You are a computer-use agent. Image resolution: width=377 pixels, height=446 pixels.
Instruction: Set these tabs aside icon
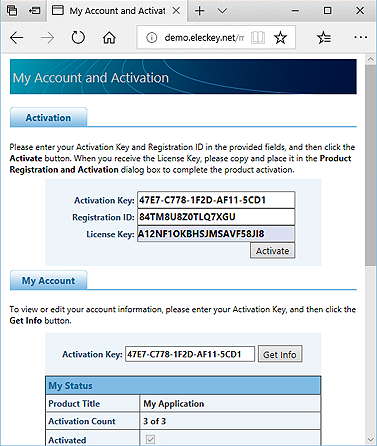pyautogui.click(x=34, y=11)
